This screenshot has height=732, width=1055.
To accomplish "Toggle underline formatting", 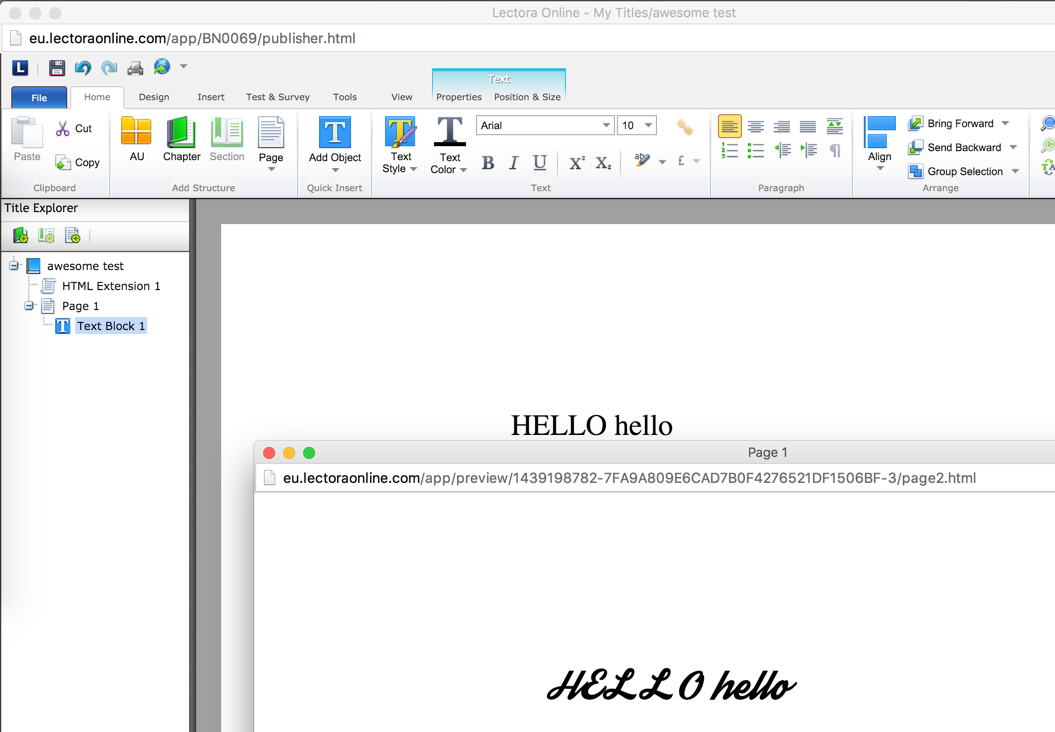I will pos(540,163).
